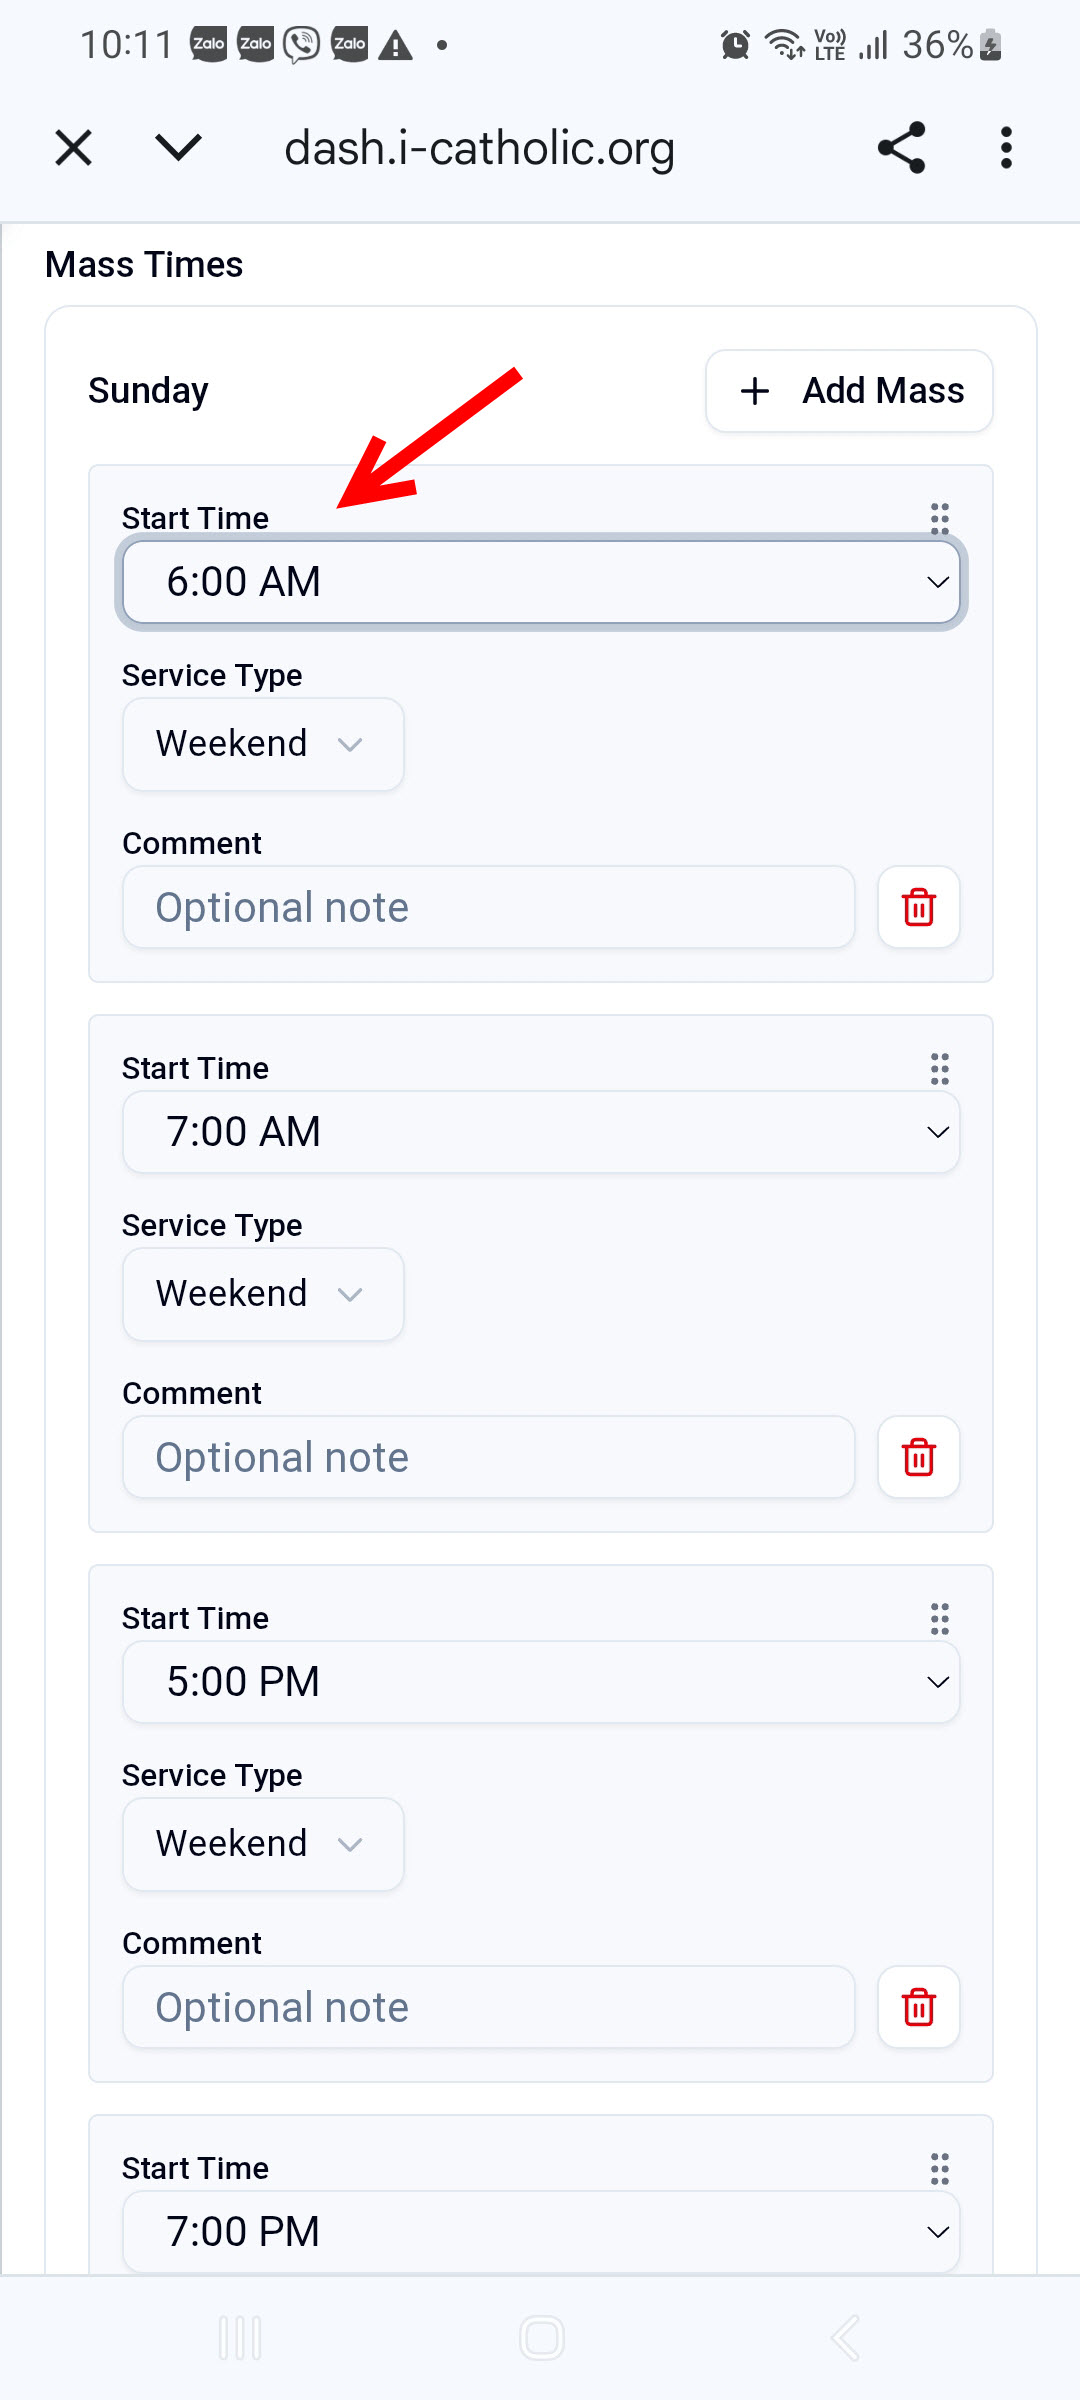This screenshot has width=1080, height=2400.
Task: Change the 5:00 PM start time
Action: [x=541, y=1682]
